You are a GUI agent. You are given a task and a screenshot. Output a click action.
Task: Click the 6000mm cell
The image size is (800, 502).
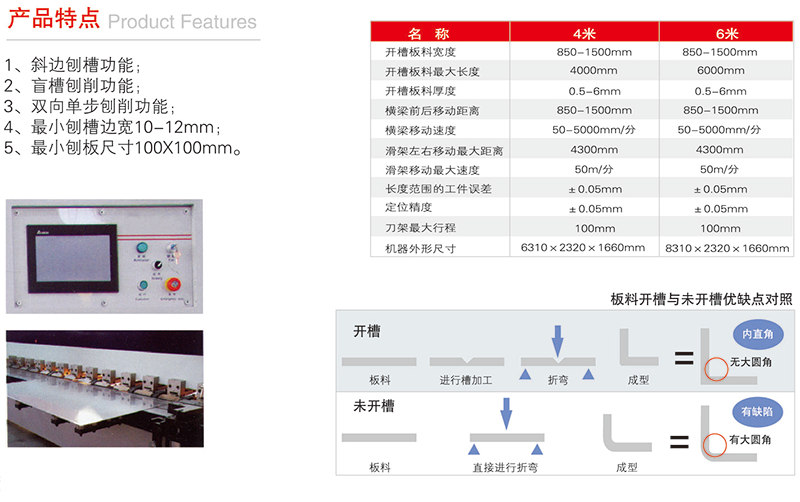pos(720,70)
